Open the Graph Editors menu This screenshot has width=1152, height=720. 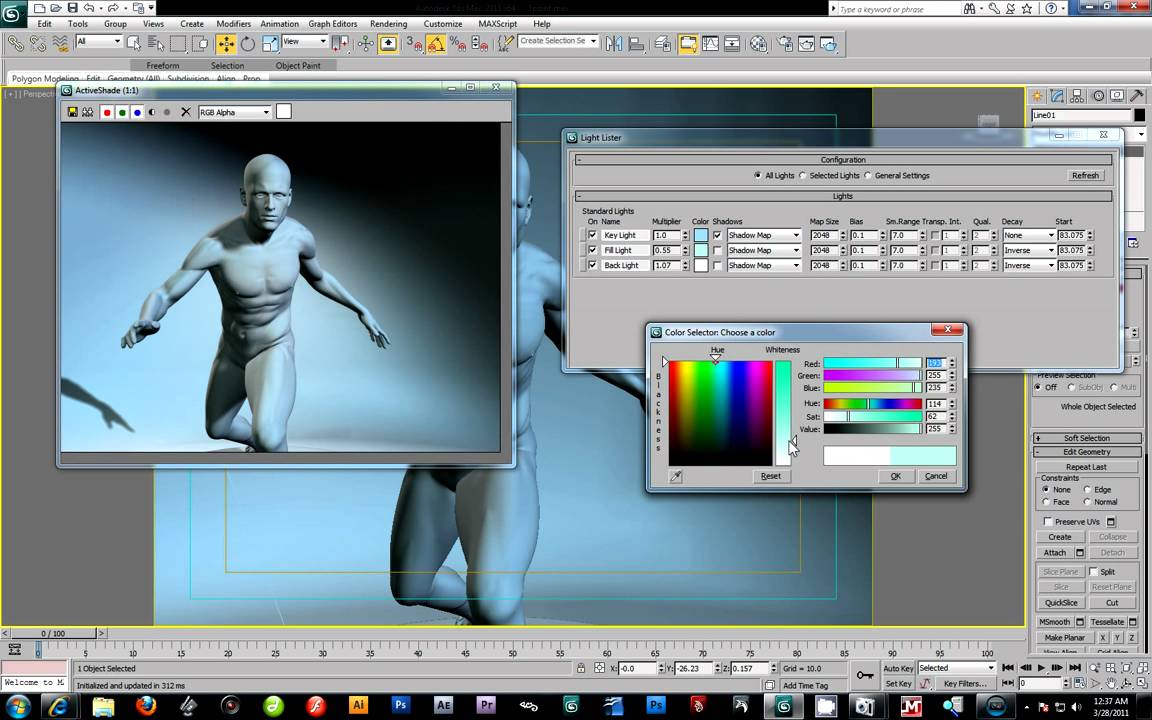(x=333, y=24)
